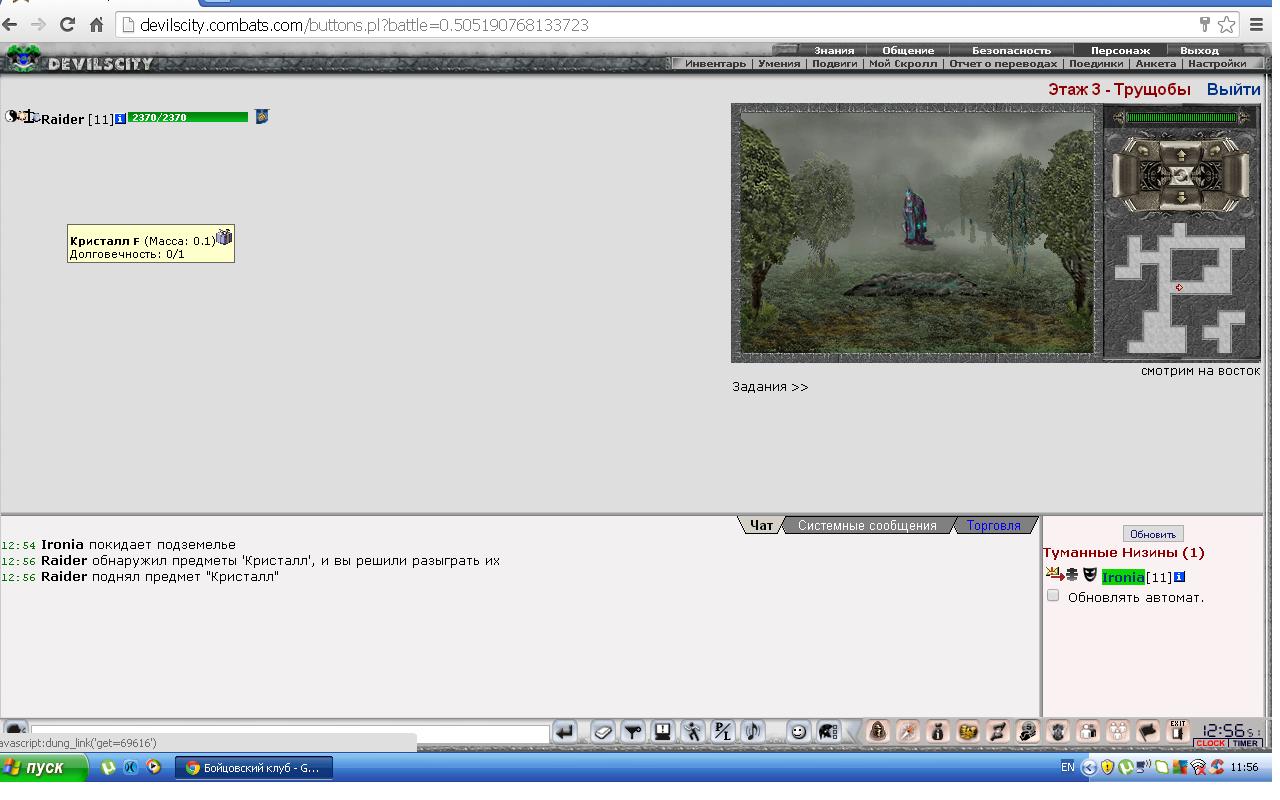Click the 'Выход' top menu item
The image size is (1280, 800).
1199,50
